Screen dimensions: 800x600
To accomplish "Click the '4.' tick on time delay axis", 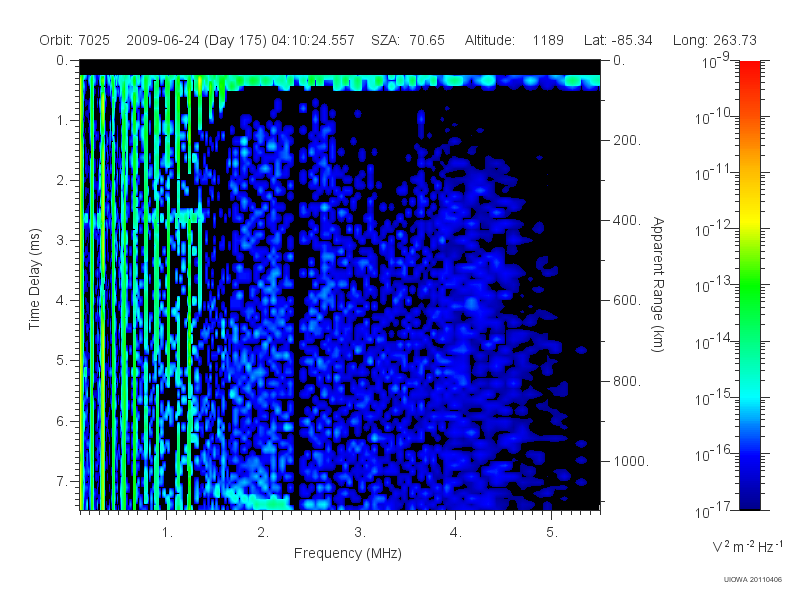I will pyautogui.click(x=61, y=301).
